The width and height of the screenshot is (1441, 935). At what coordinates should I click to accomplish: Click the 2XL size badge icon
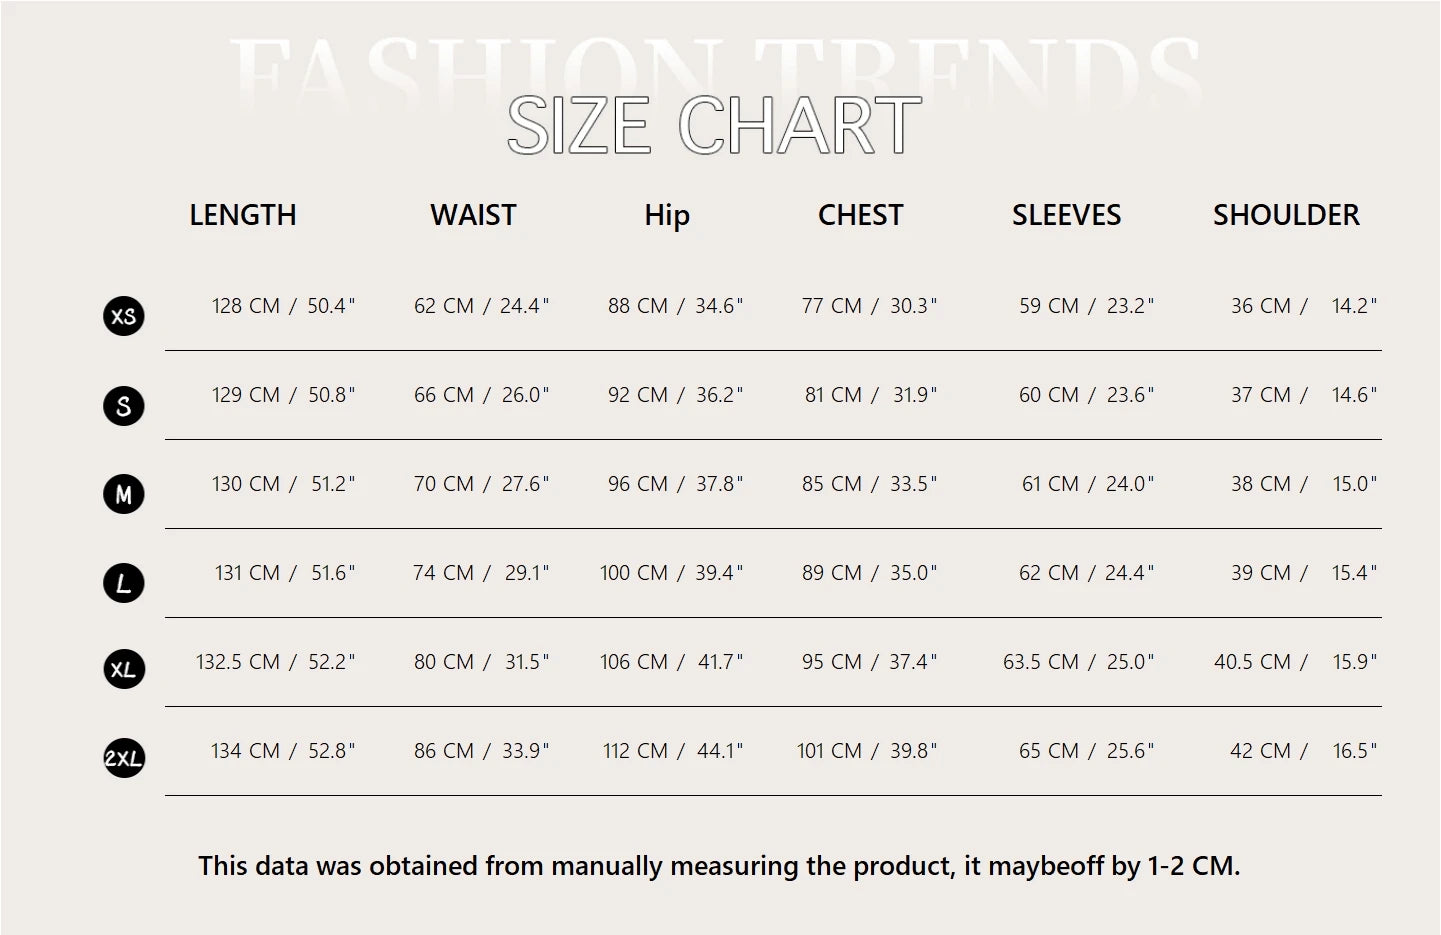pyautogui.click(x=124, y=758)
